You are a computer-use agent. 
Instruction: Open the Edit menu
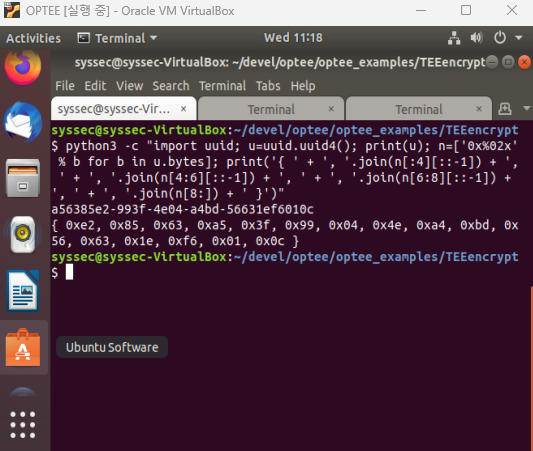coord(95,86)
